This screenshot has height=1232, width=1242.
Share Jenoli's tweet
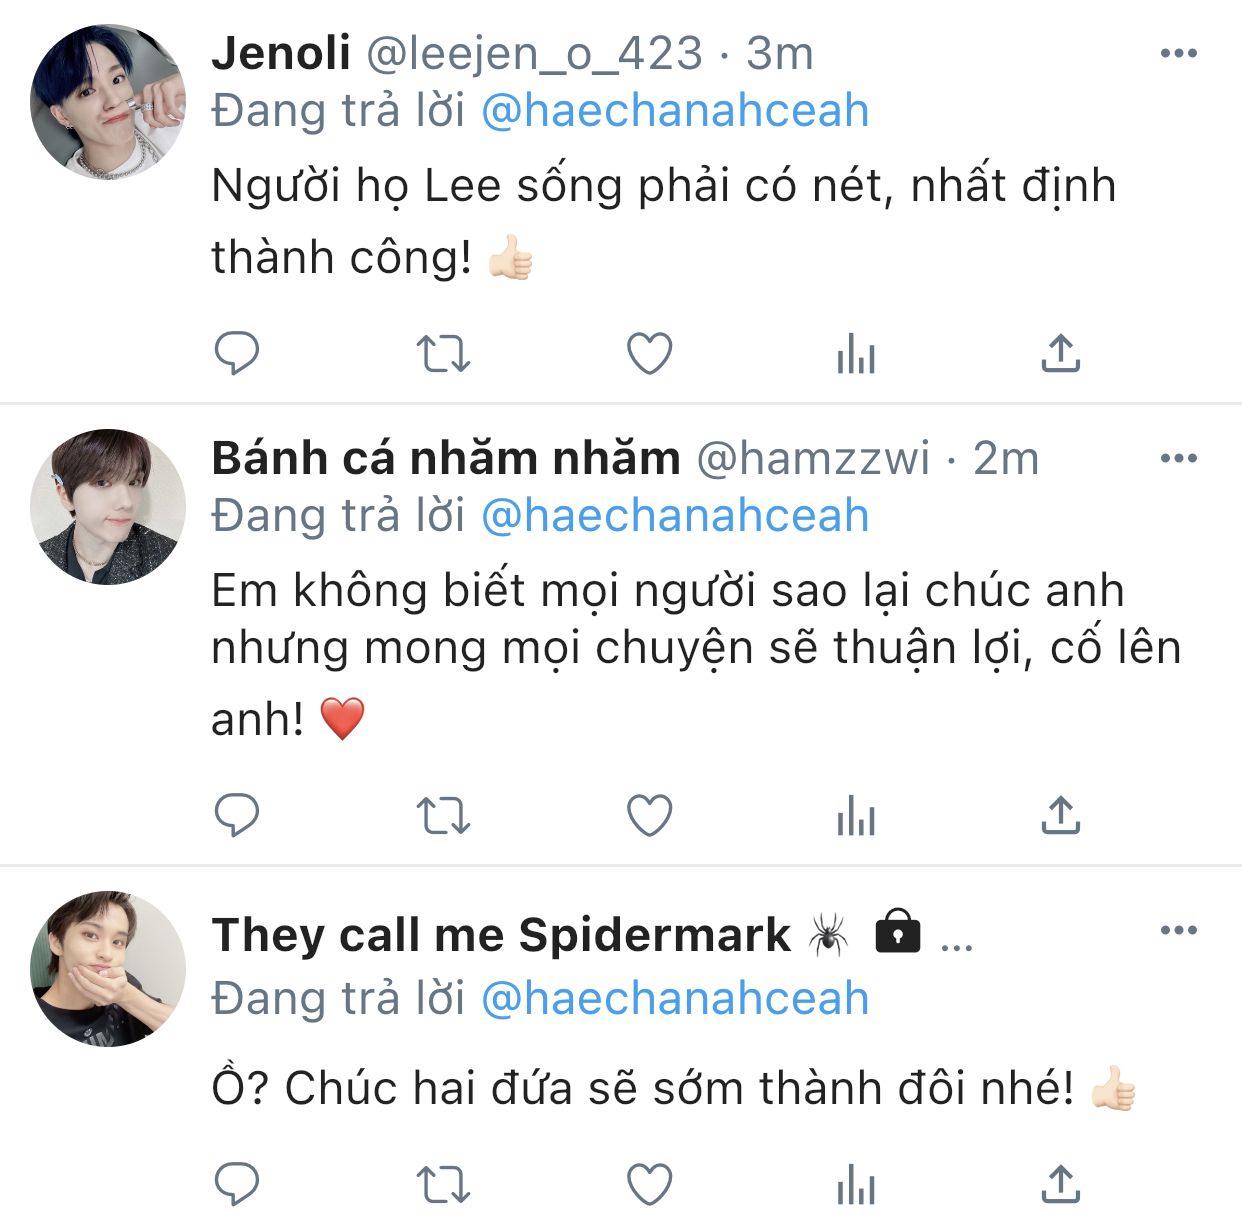(x=1061, y=353)
